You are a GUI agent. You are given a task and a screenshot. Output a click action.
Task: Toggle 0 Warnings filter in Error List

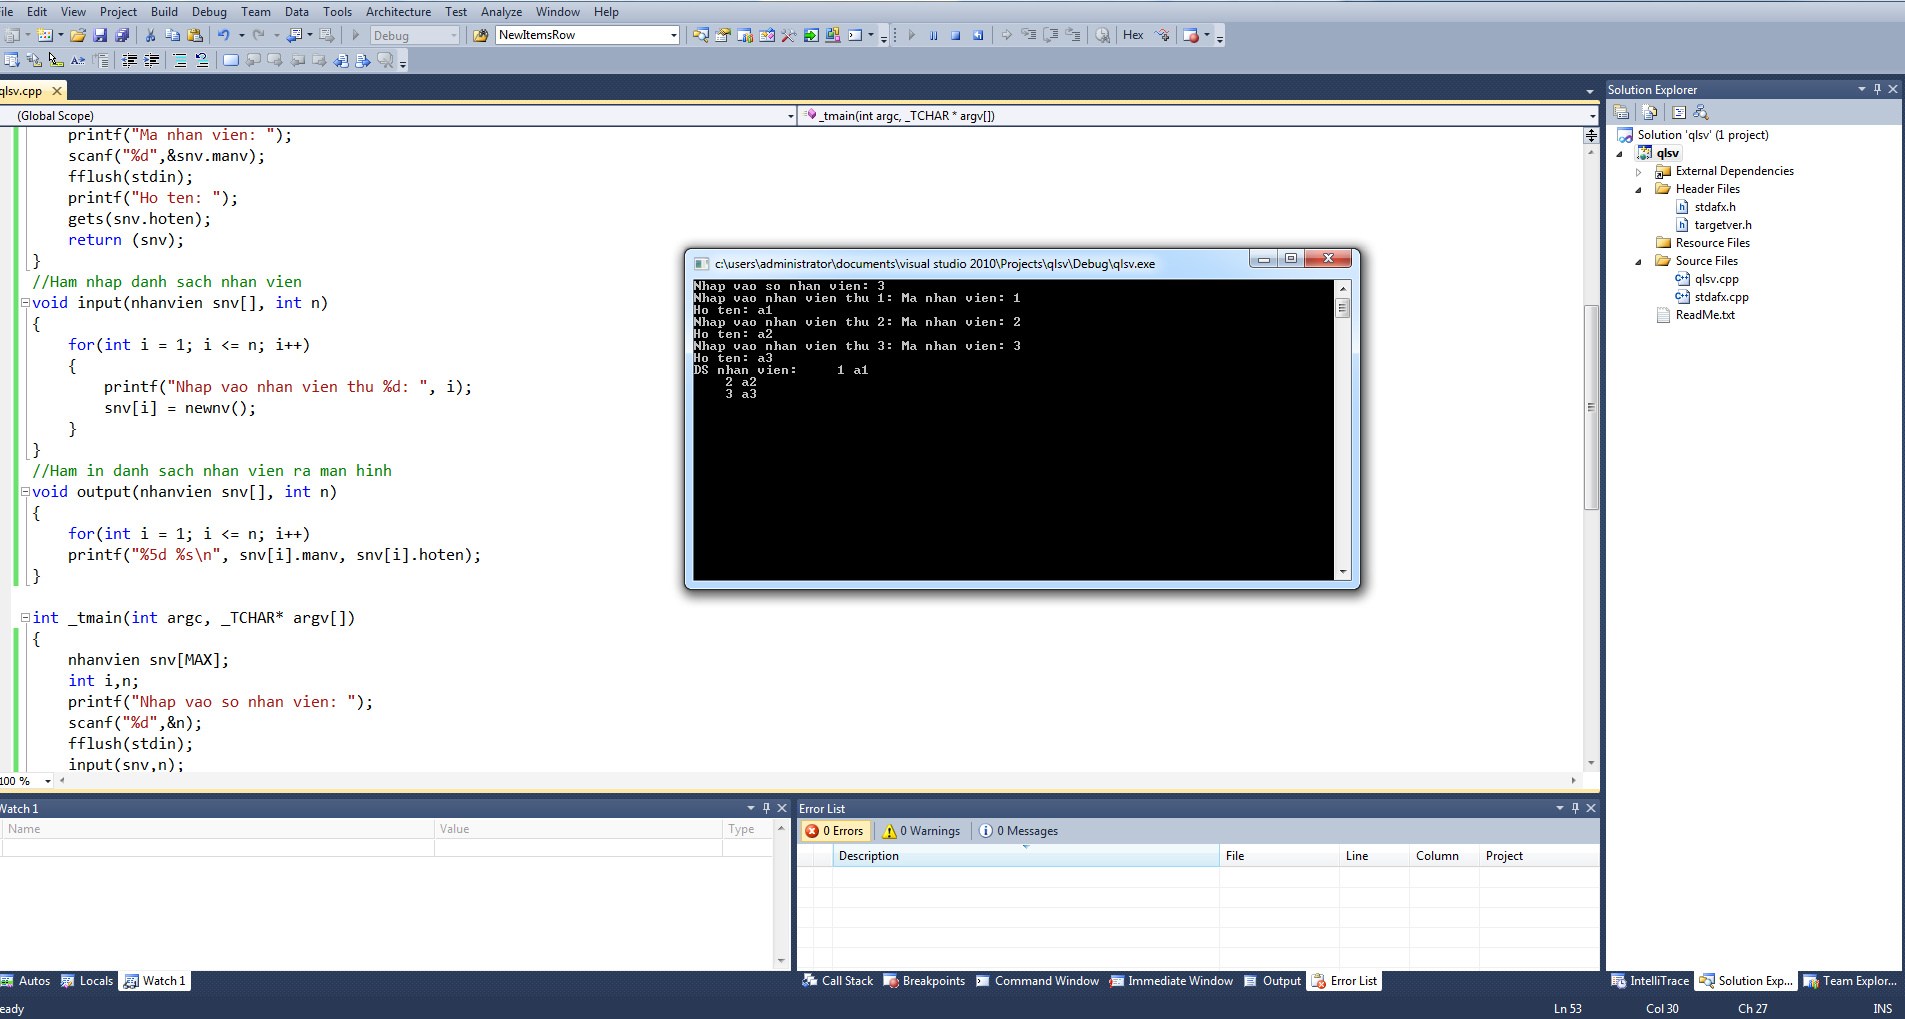point(921,831)
